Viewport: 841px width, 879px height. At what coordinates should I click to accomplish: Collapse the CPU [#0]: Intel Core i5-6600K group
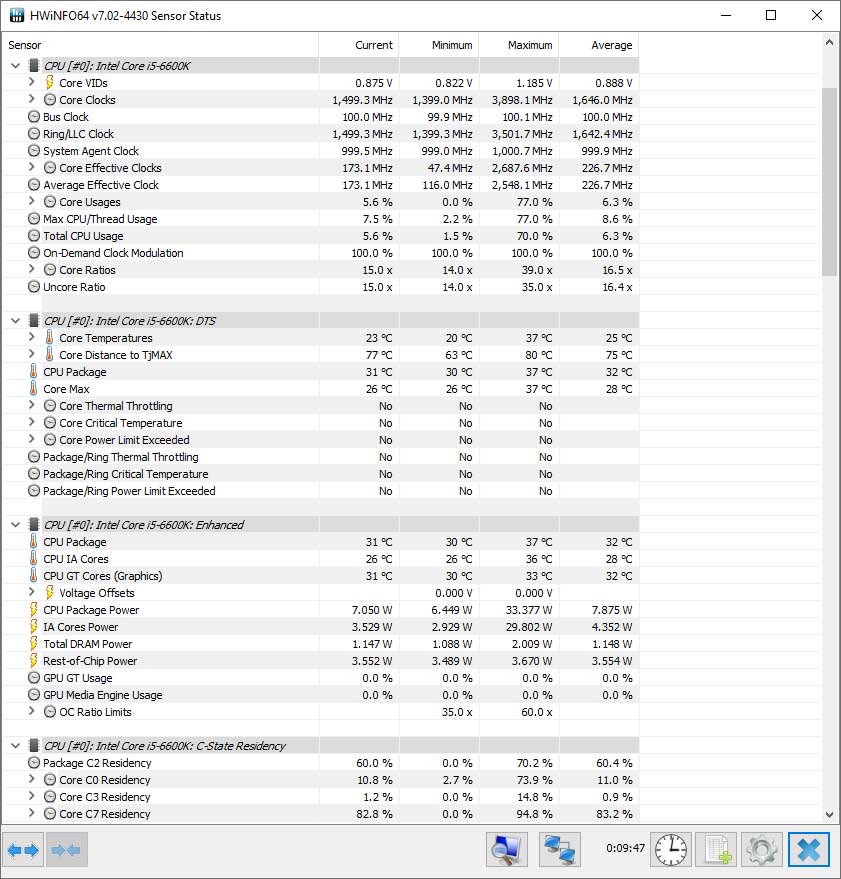click(16, 66)
